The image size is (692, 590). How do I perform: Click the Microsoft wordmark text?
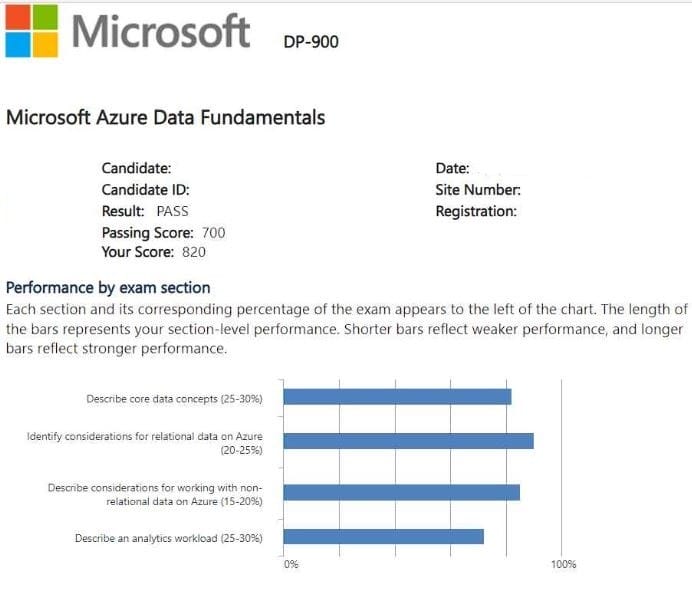pos(160,31)
